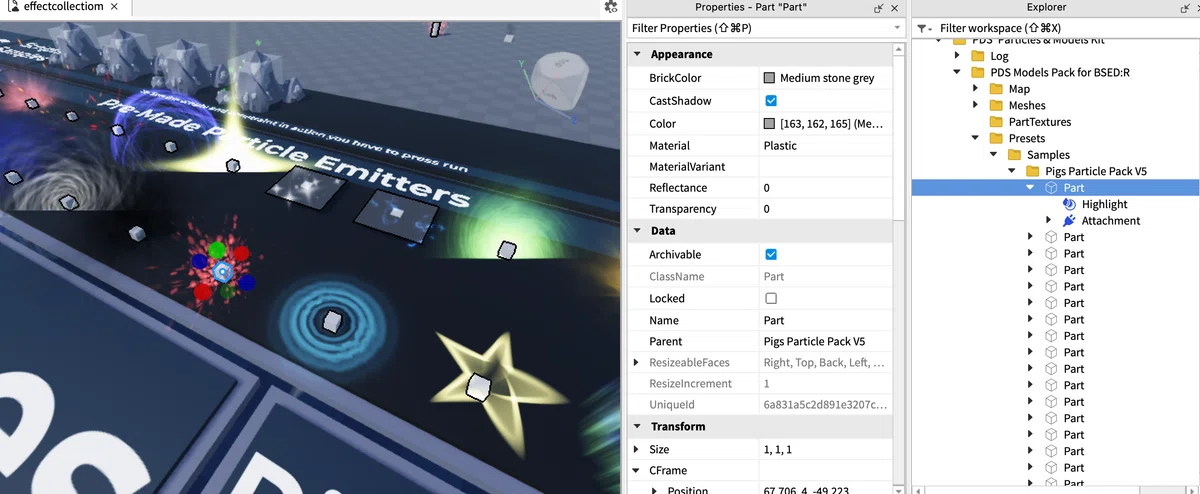Expand the Meshes folder arrow

[975, 105]
